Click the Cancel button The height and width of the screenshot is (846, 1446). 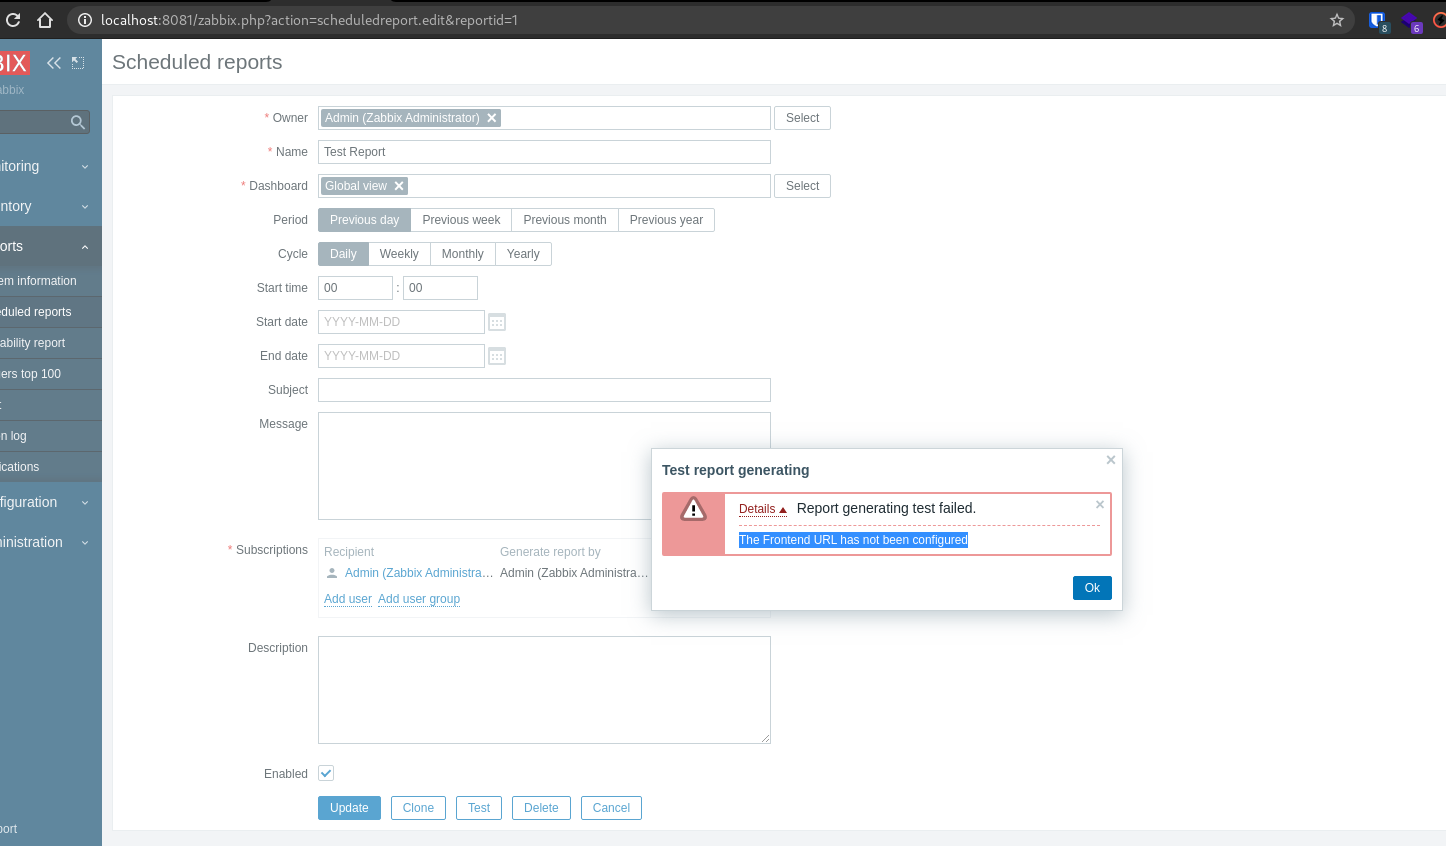pos(611,808)
